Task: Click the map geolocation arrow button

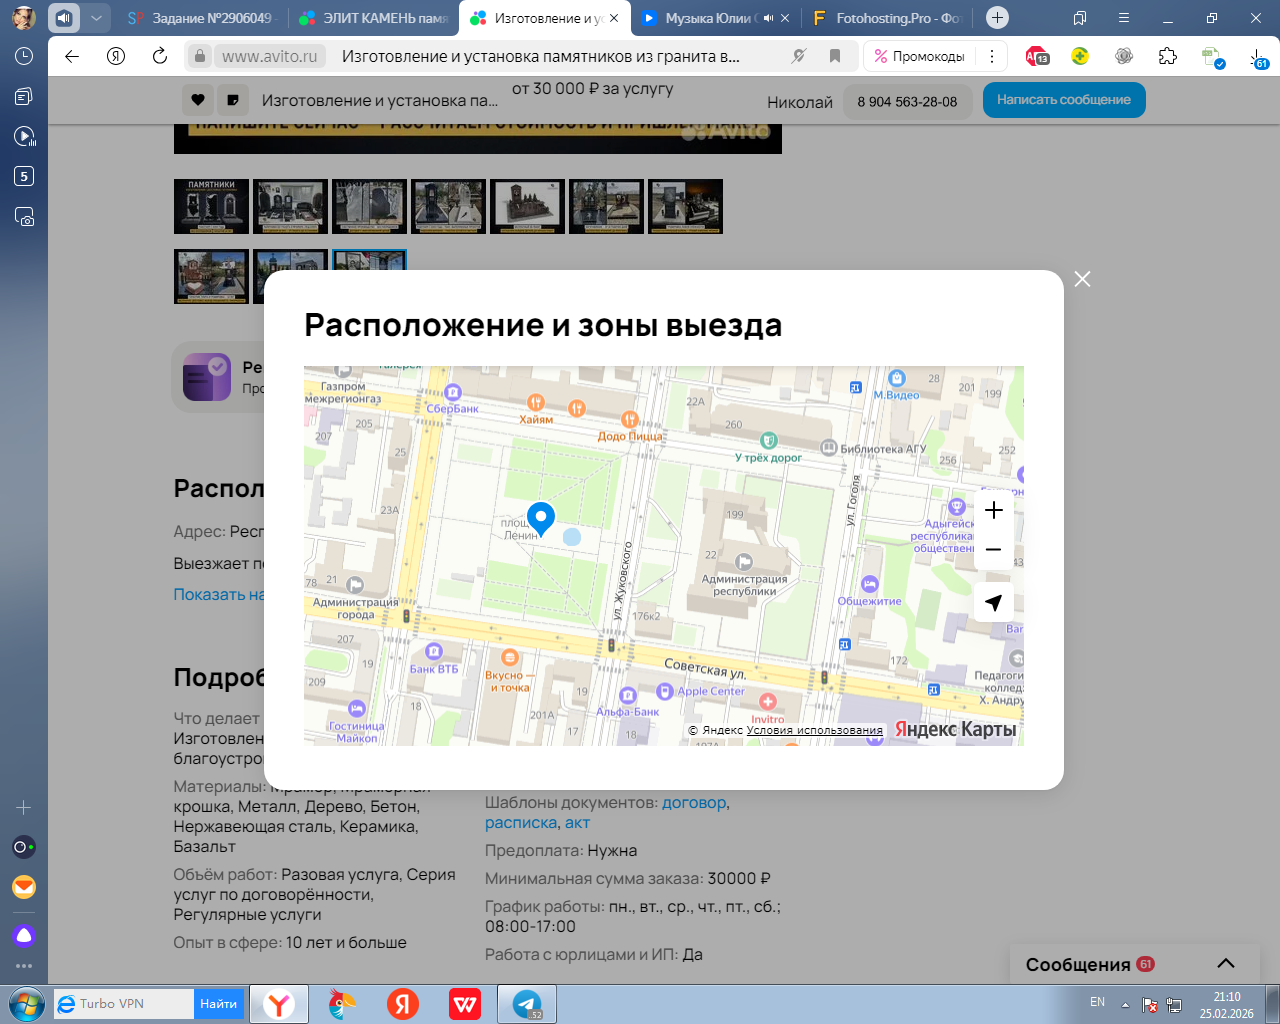Action: click(993, 602)
